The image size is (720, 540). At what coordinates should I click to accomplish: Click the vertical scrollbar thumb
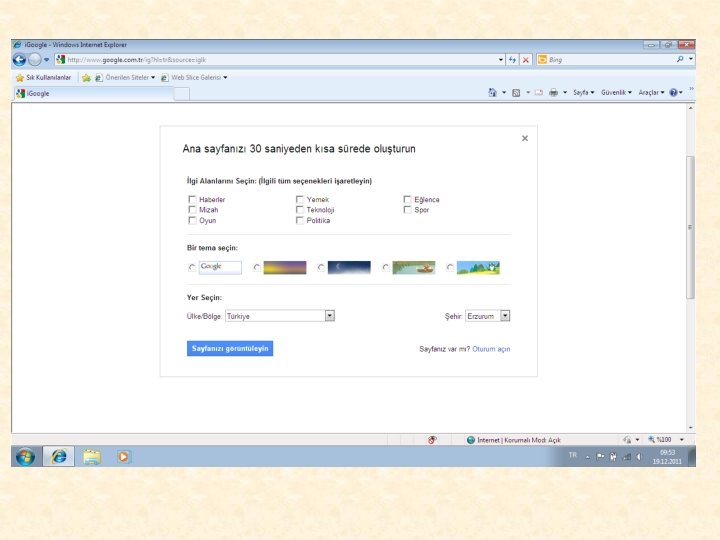(x=690, y=227)
